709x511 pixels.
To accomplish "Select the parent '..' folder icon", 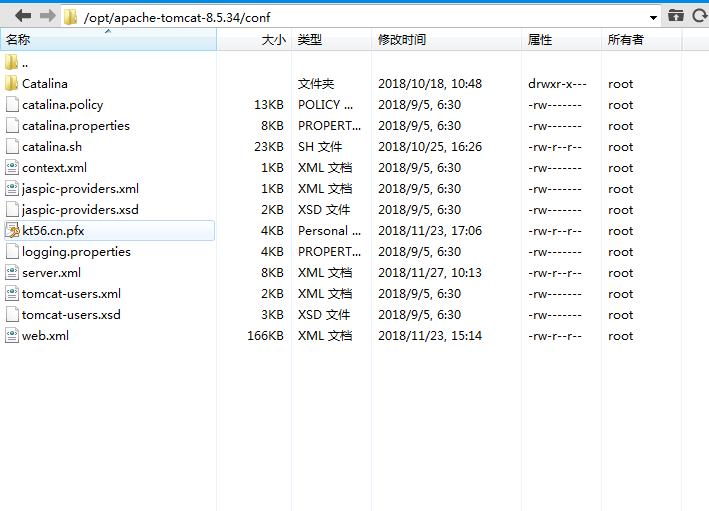I will click(12, 62).
